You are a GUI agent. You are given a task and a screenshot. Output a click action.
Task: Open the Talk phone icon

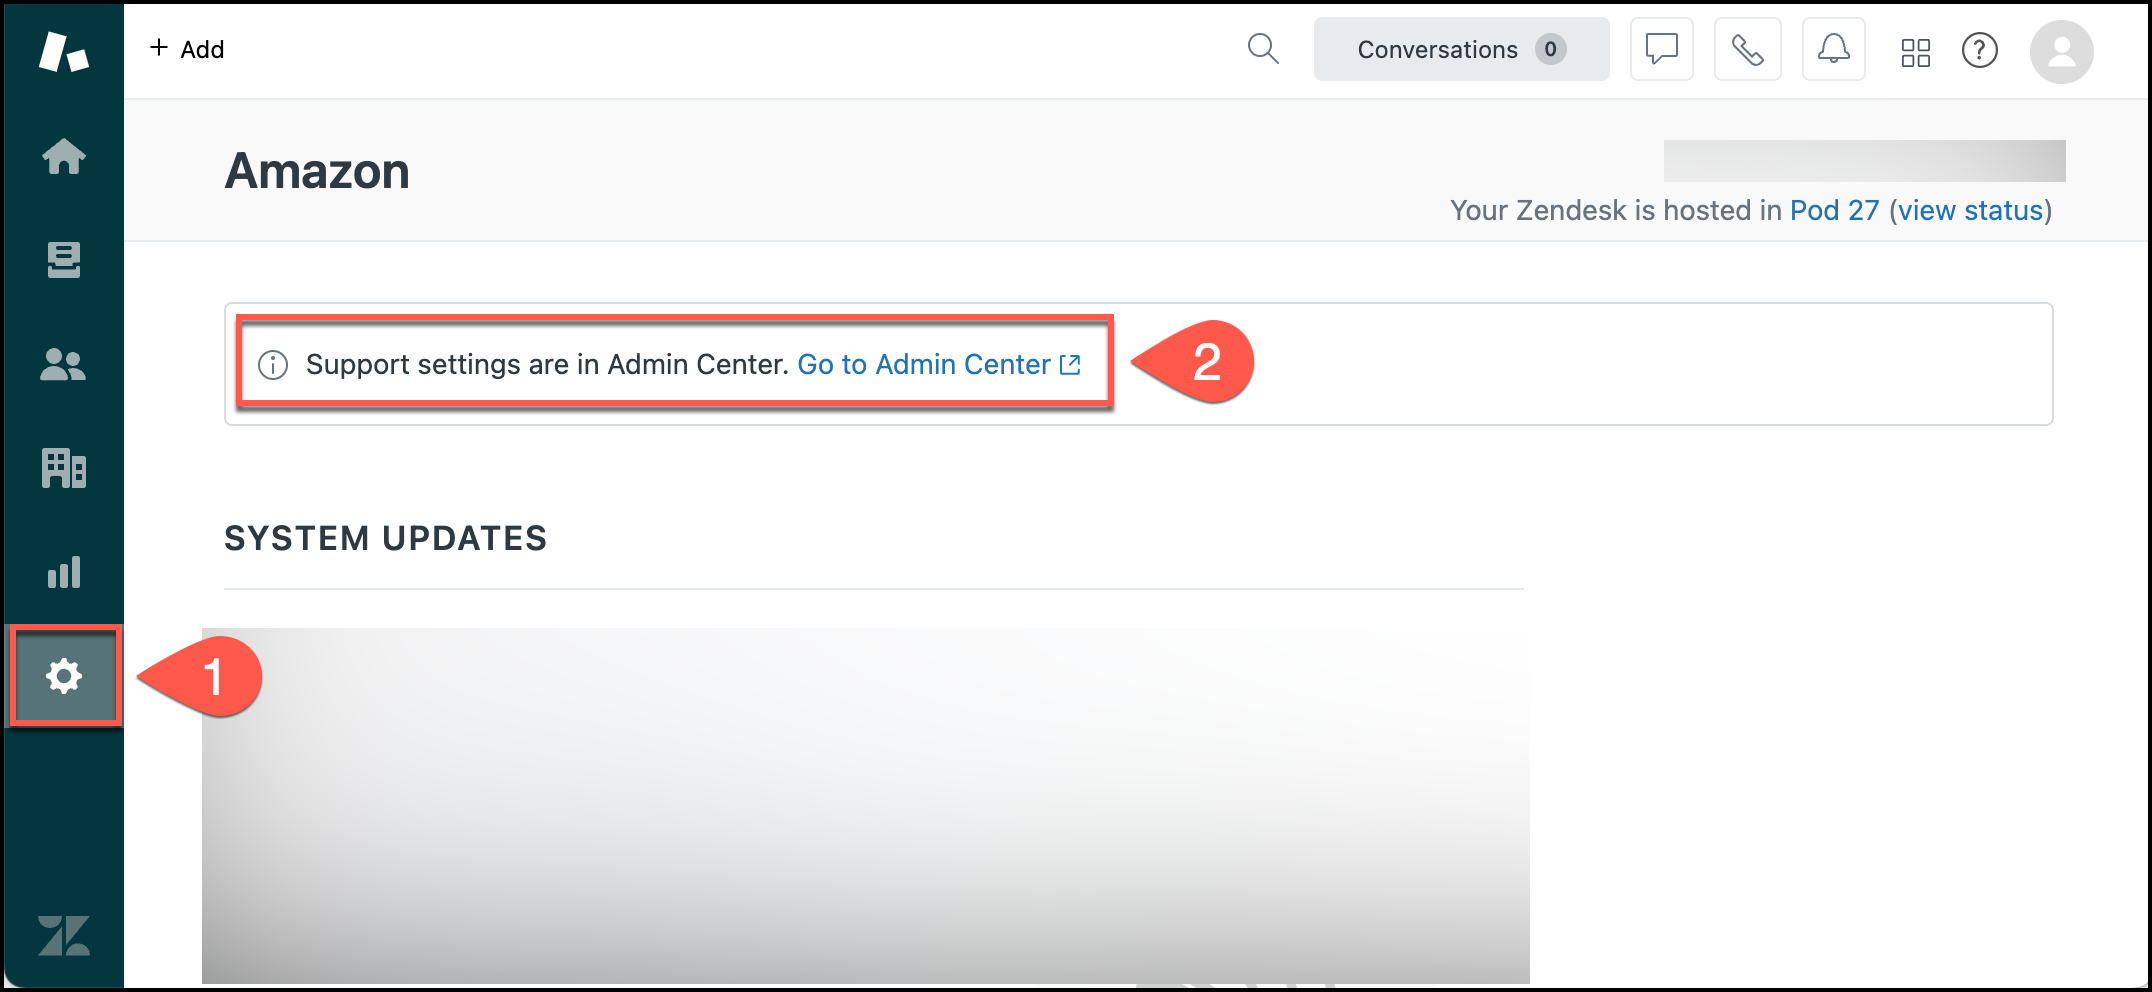pyautogui.click(x=1747, y=48)
